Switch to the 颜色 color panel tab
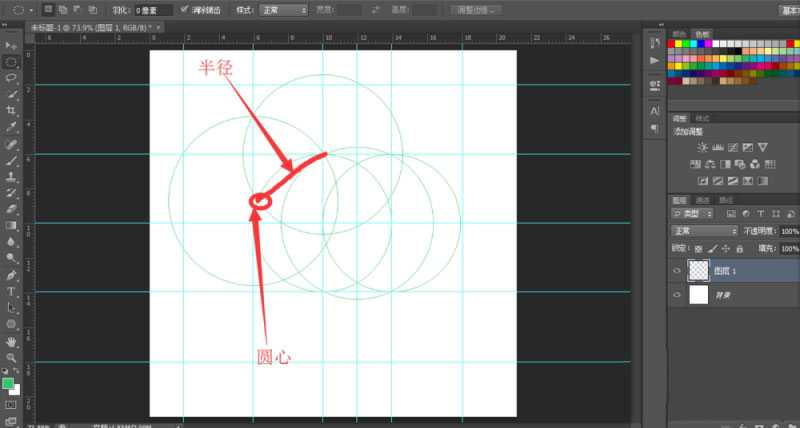 tap(680, 33)
